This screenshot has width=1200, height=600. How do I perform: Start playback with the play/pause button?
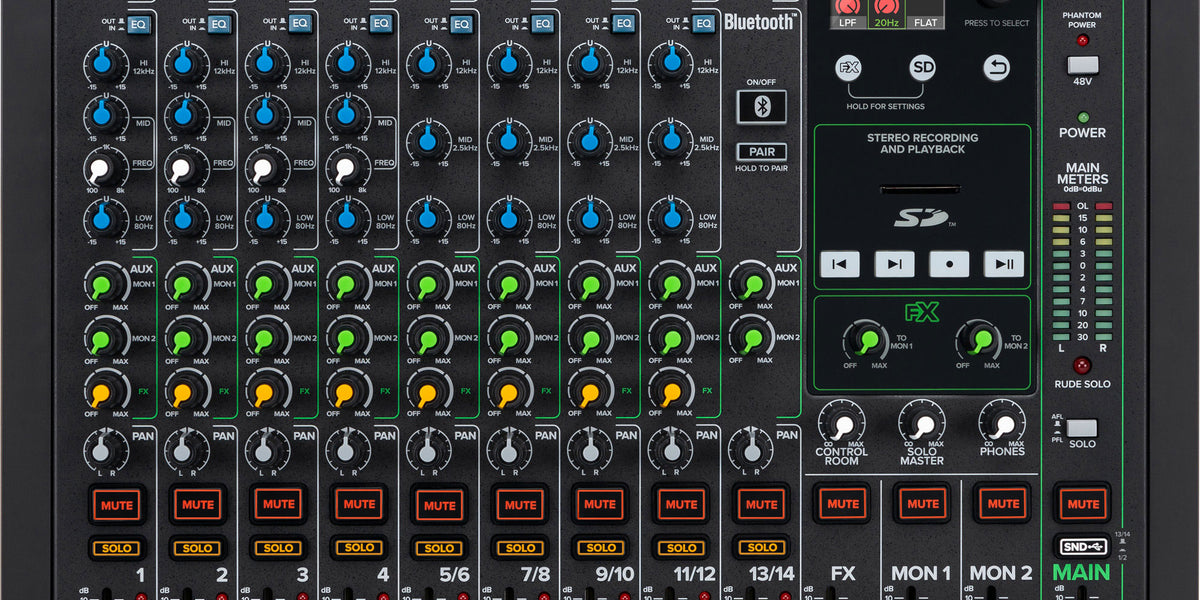pos(1004,264)
